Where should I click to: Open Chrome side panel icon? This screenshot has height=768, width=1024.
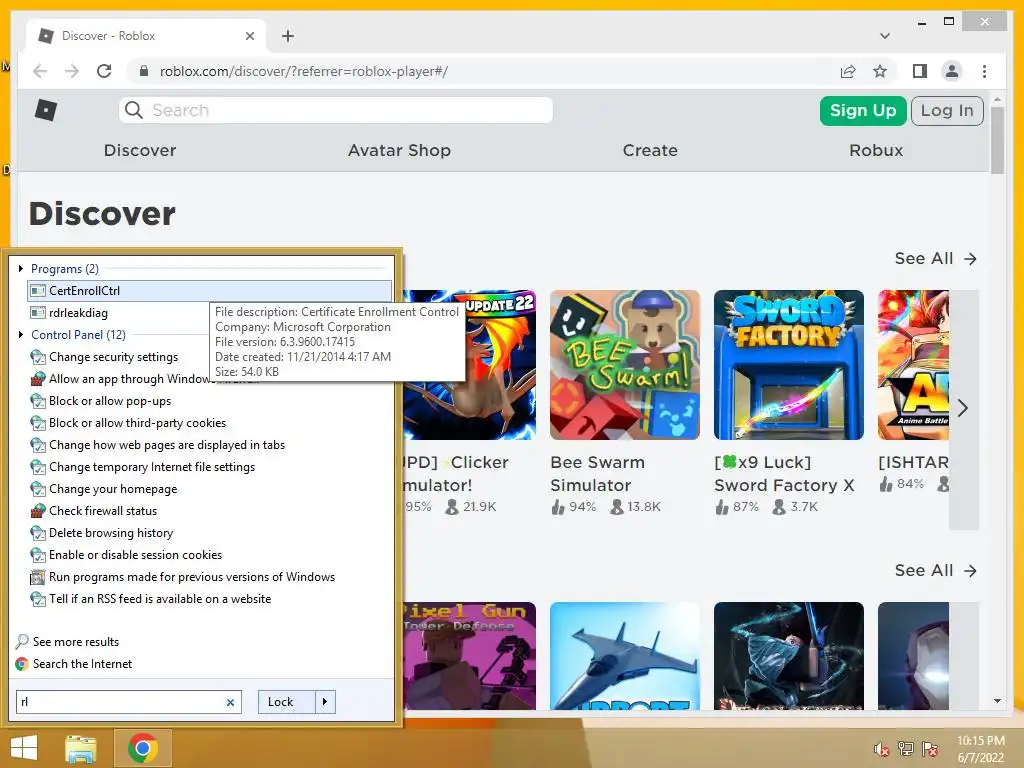[920, 71]
